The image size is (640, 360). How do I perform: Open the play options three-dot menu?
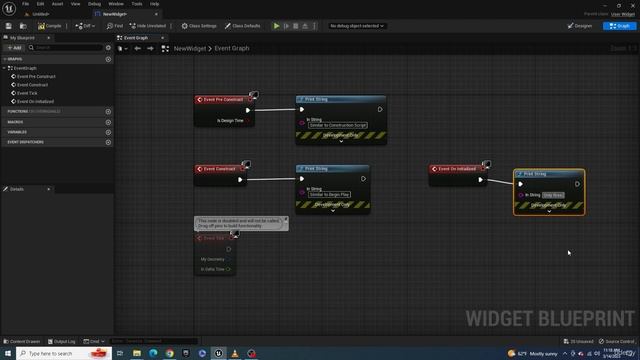tap(314, 26)
